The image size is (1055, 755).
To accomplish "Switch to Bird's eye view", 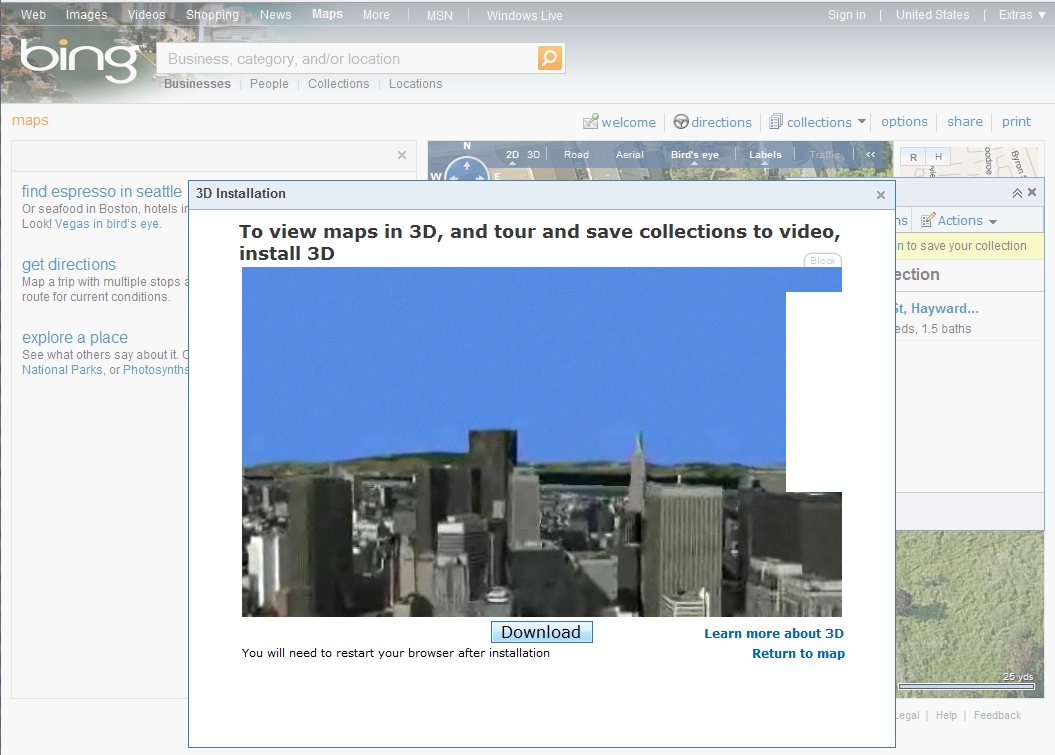I will [694, 155].
